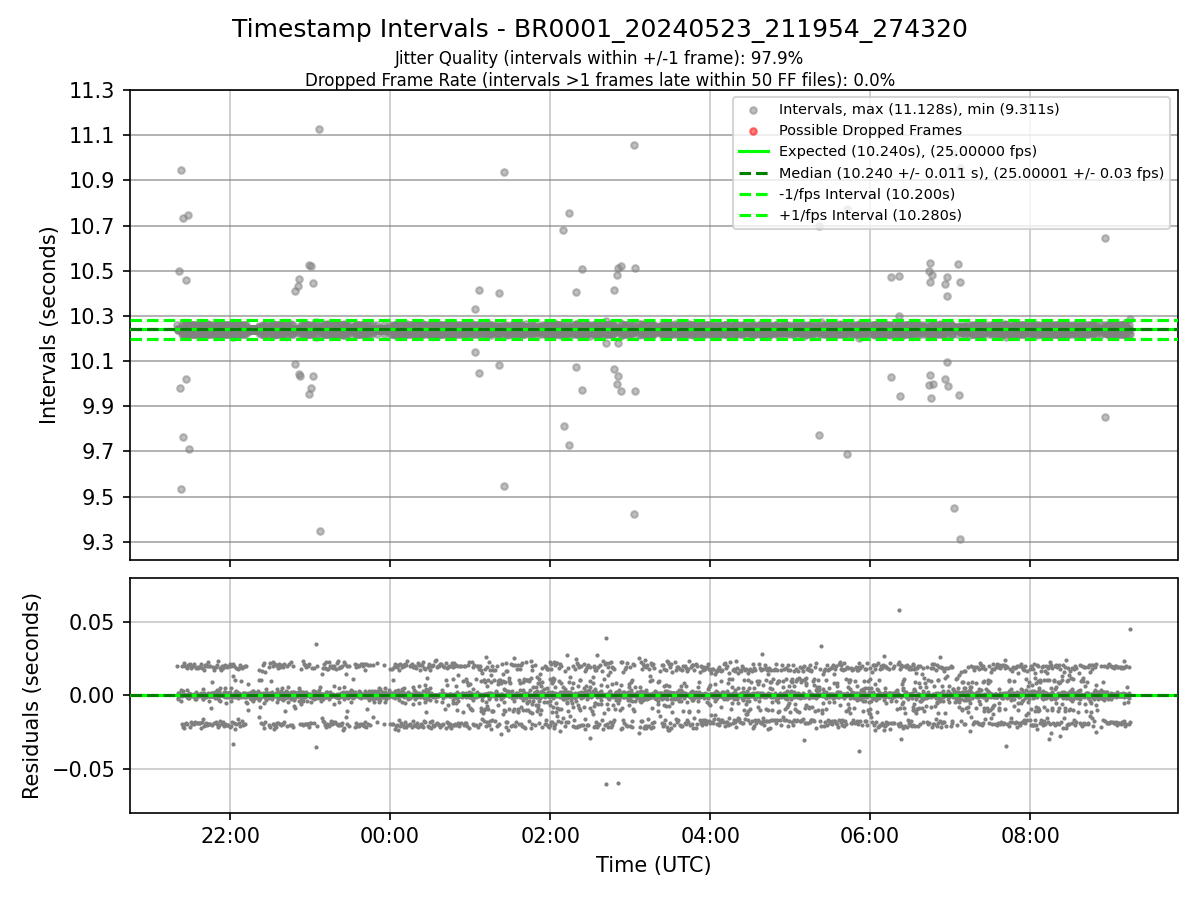The height and width of the screenshot is (900, 1200).
Task: Click the 08:00 time tick label
Action: pos(1030,835)
